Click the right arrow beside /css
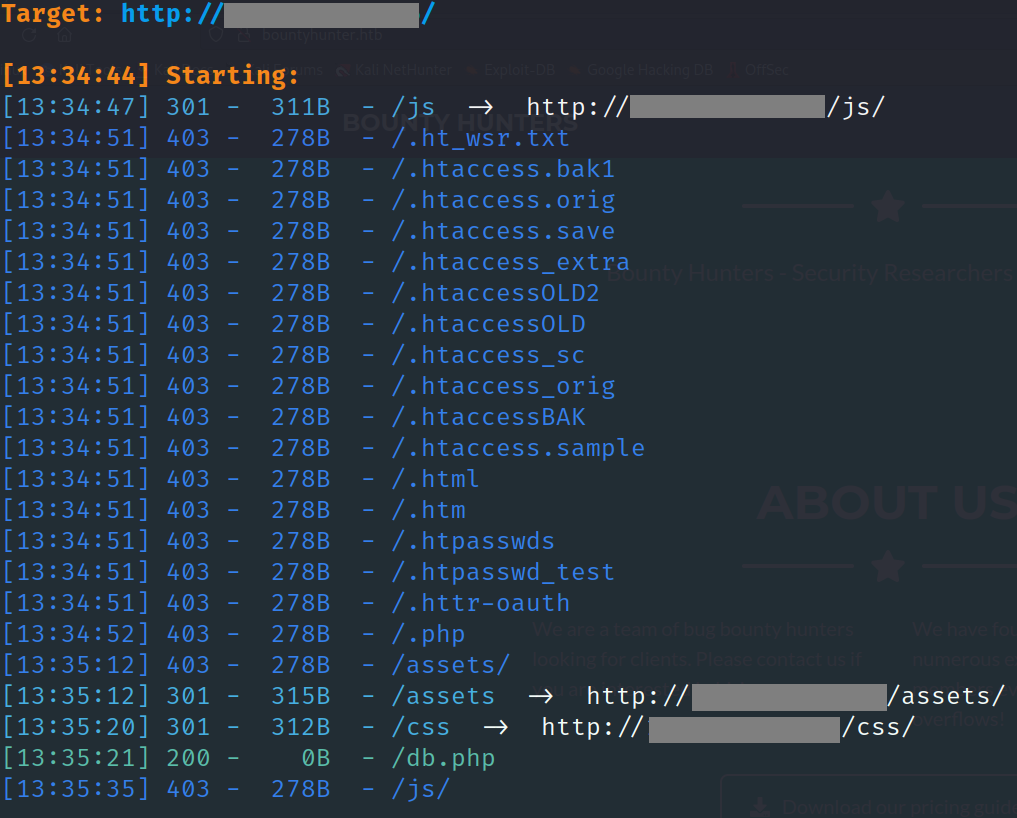The image size is (1017, 818). click(495, 727)
